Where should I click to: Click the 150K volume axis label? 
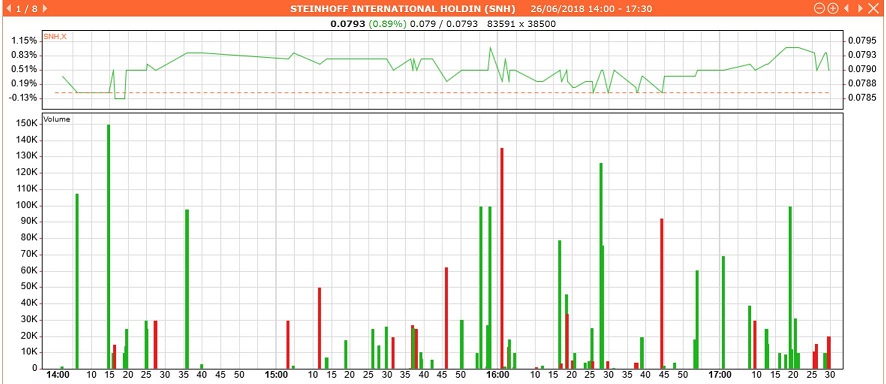26,124
